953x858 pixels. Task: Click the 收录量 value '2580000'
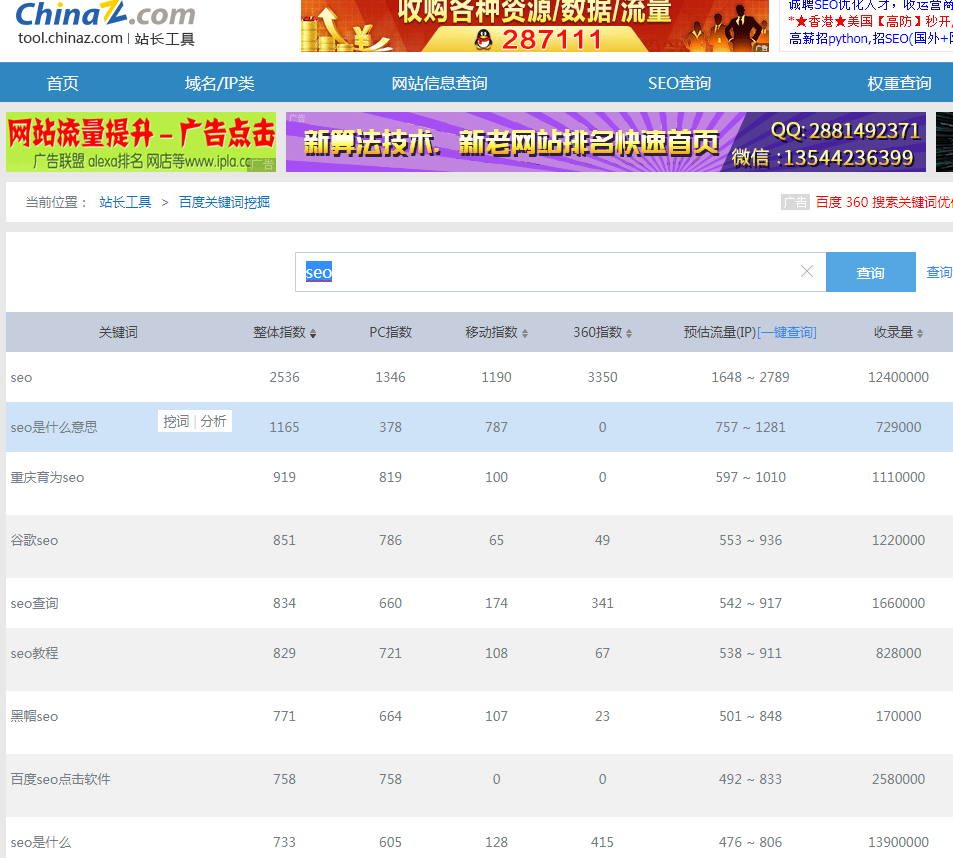[x=898, y=779]
